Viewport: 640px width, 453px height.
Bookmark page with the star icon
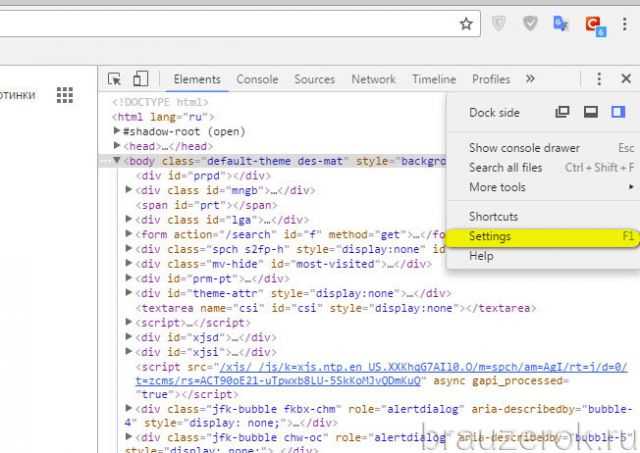pos(466,24)
